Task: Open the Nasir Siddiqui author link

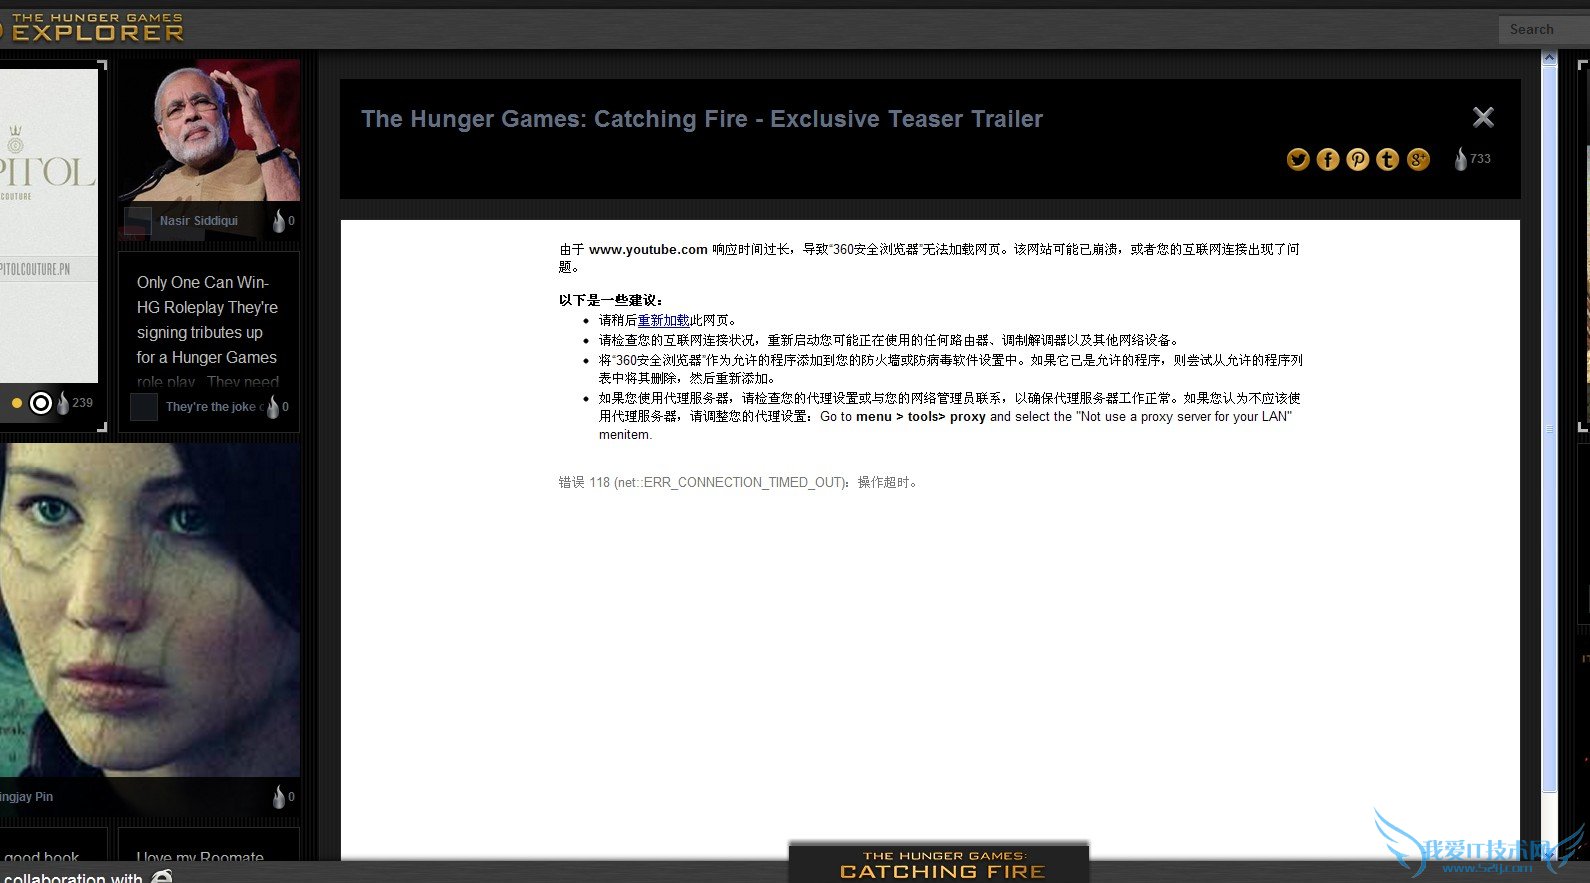Action: point(198,221)
